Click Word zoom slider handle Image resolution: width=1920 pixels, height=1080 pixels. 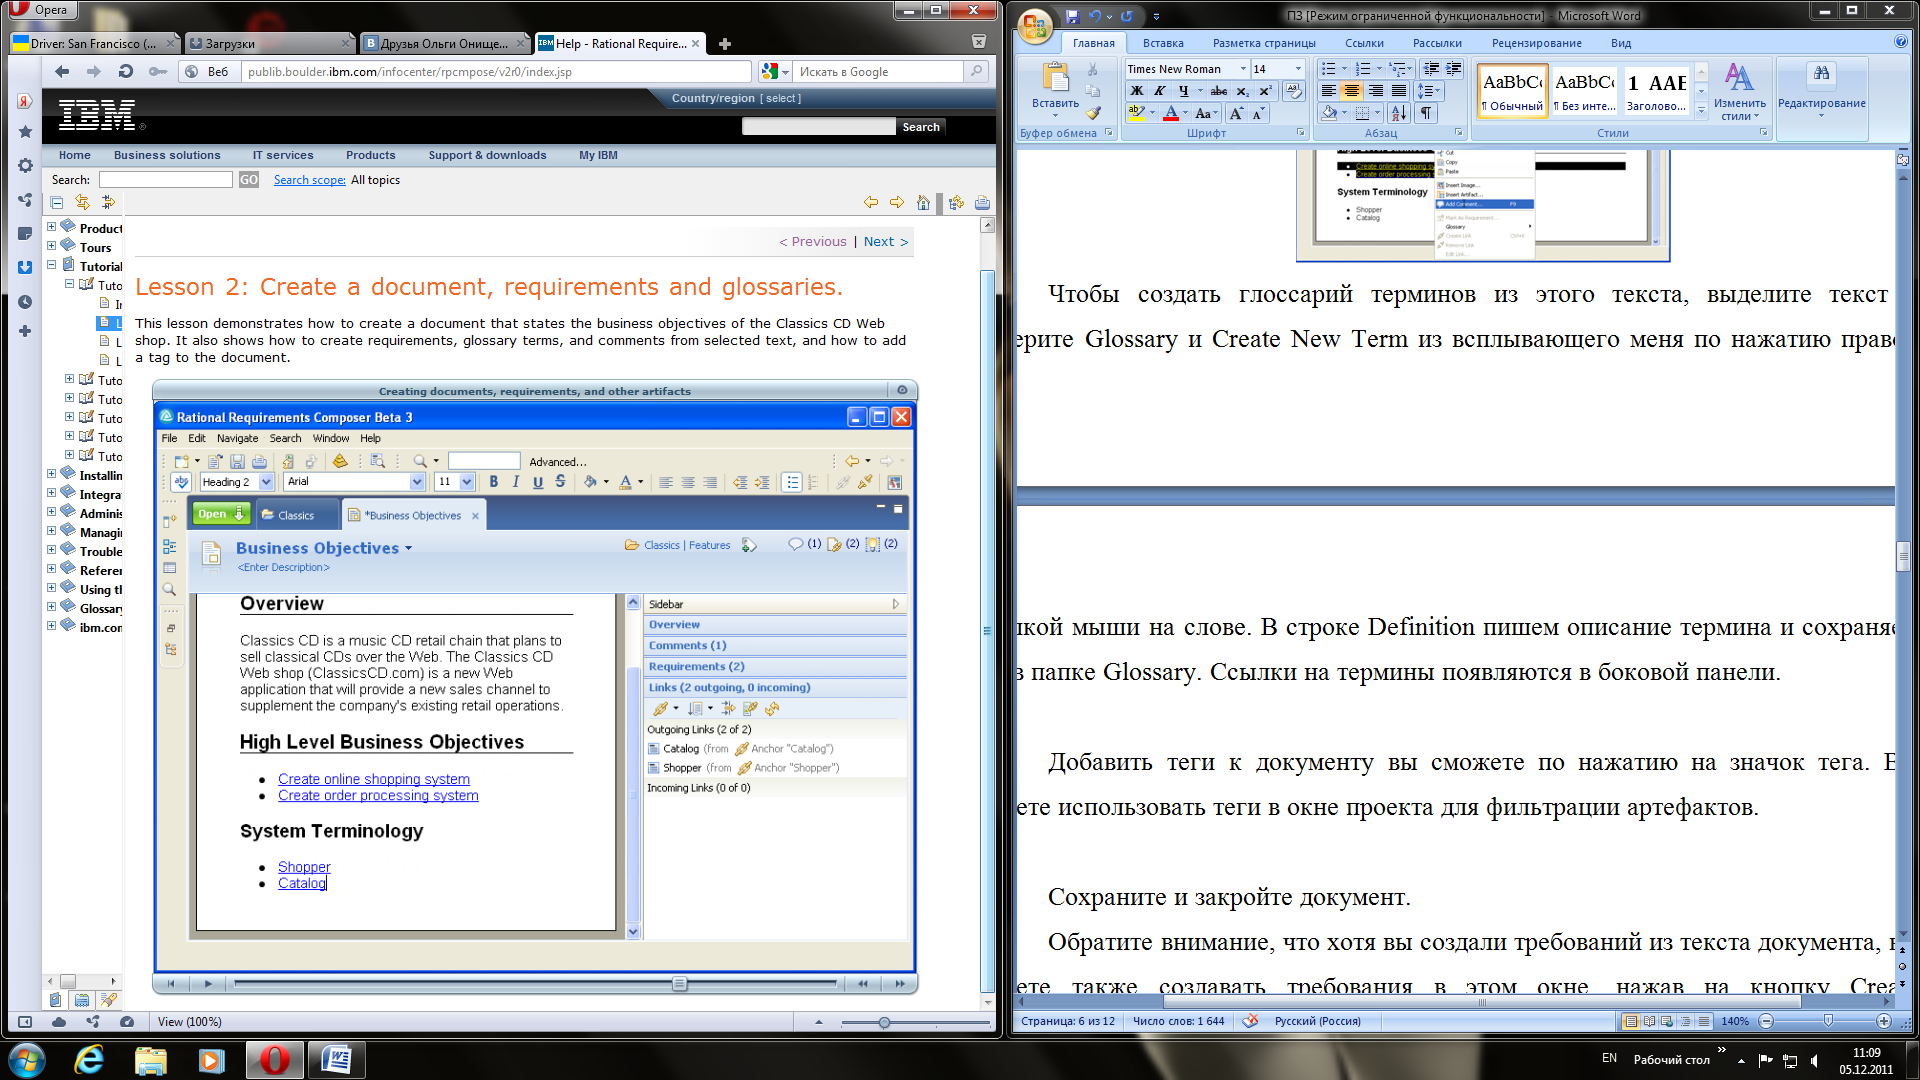1828,1021
